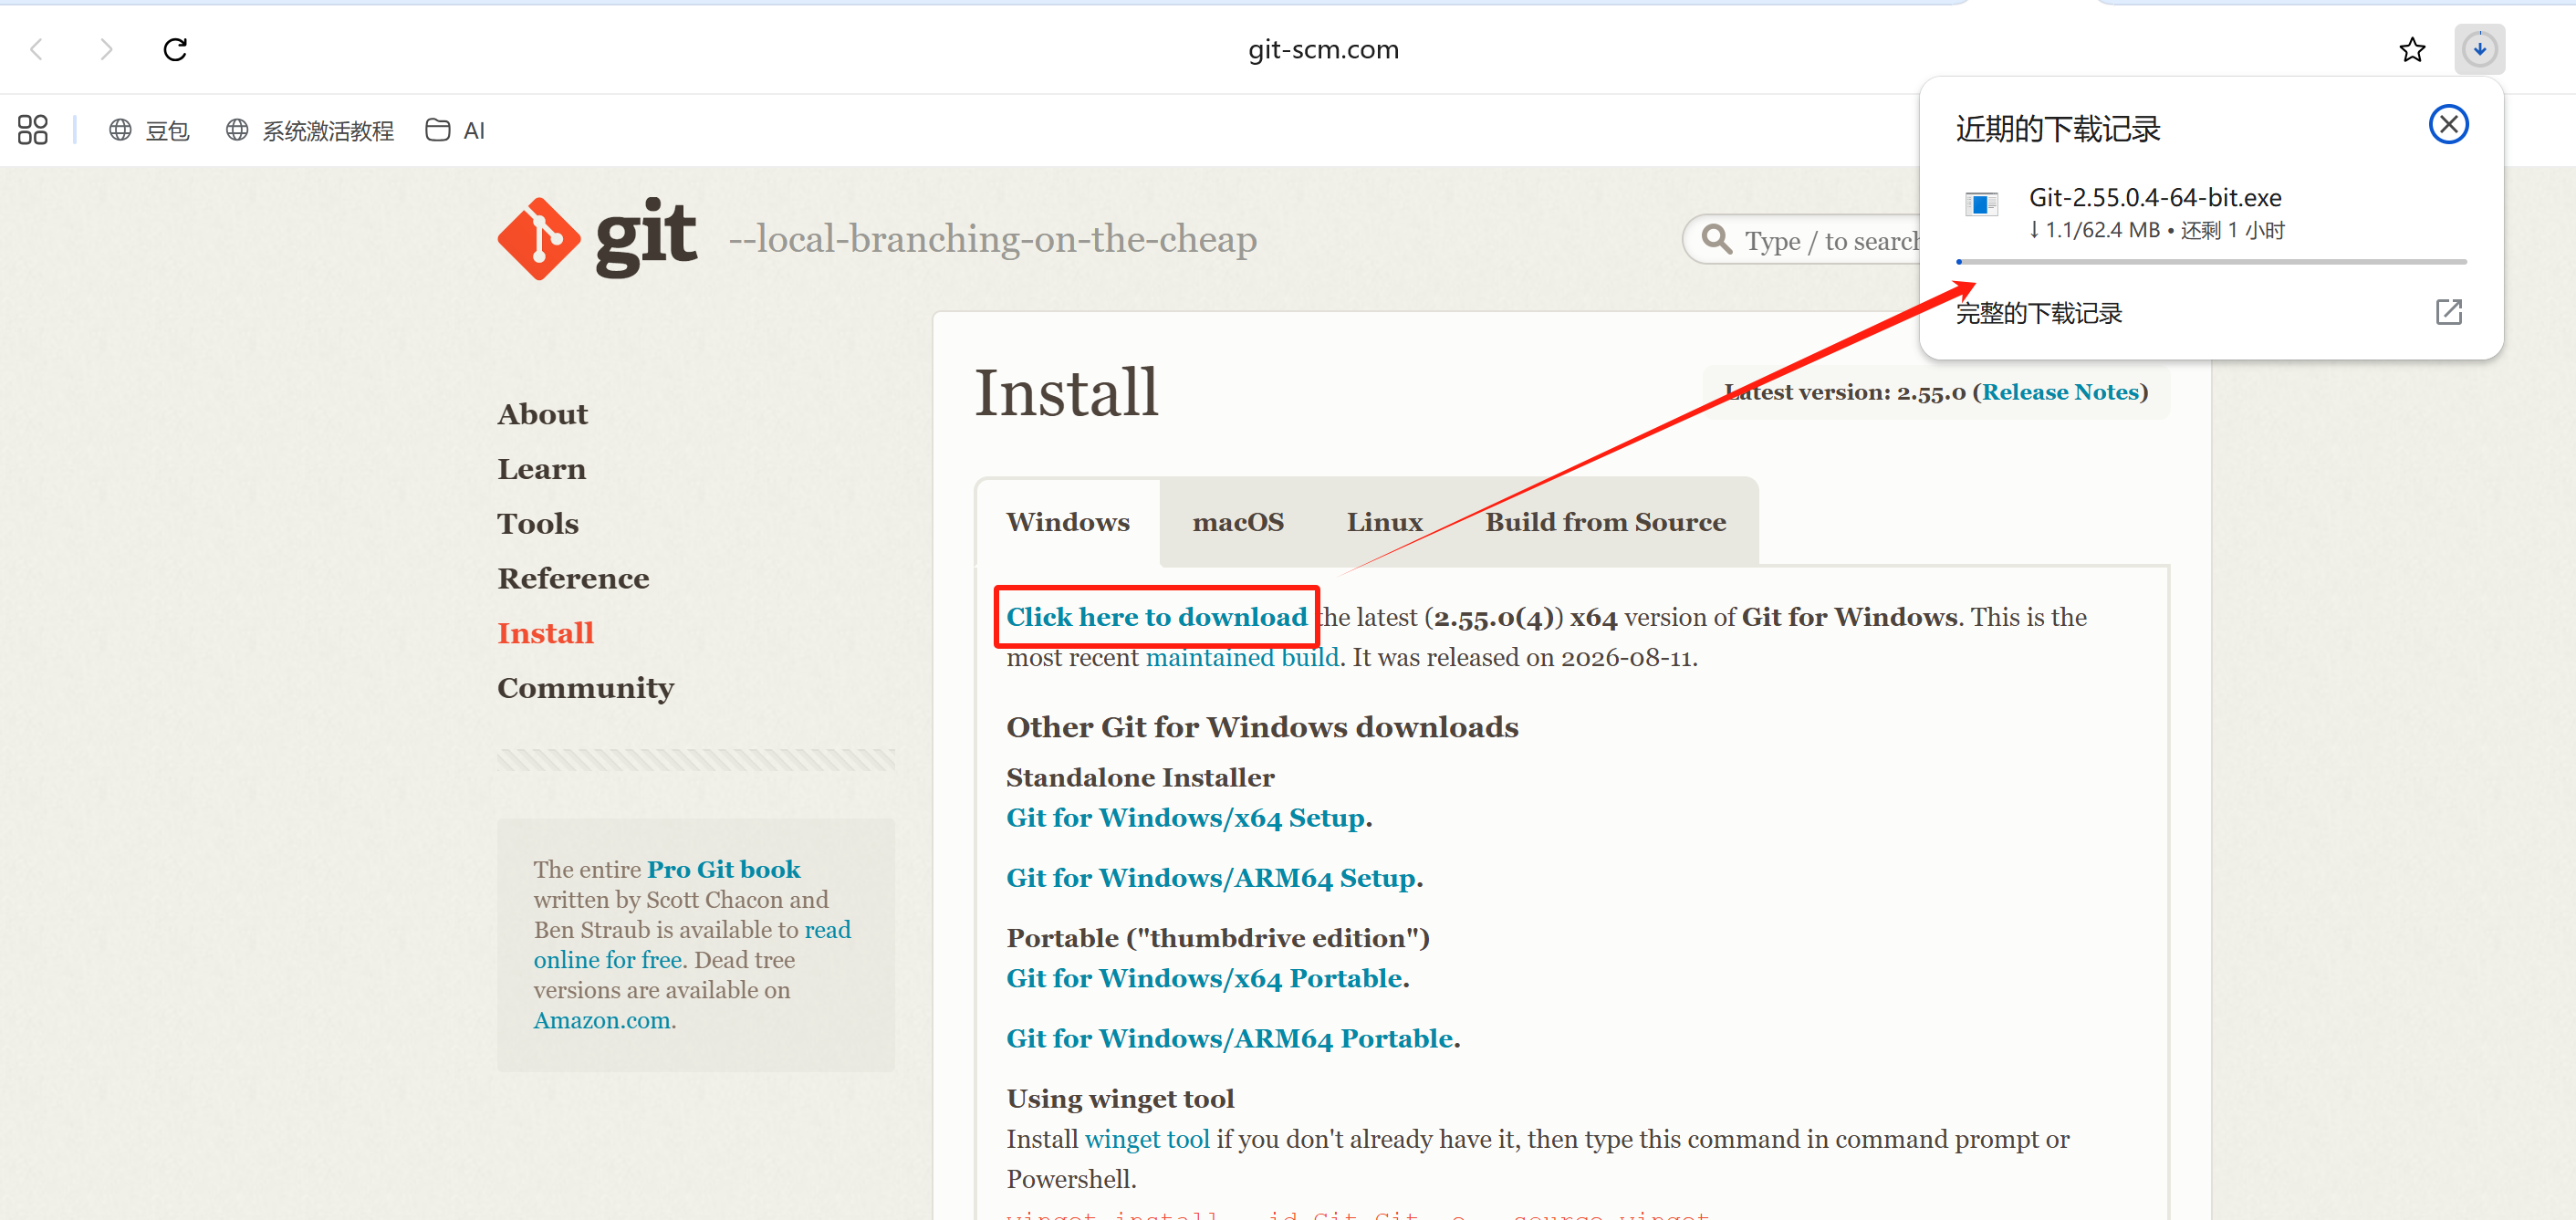Open the Community section in sidebar

pyautogui.click(x=586, y=688)
